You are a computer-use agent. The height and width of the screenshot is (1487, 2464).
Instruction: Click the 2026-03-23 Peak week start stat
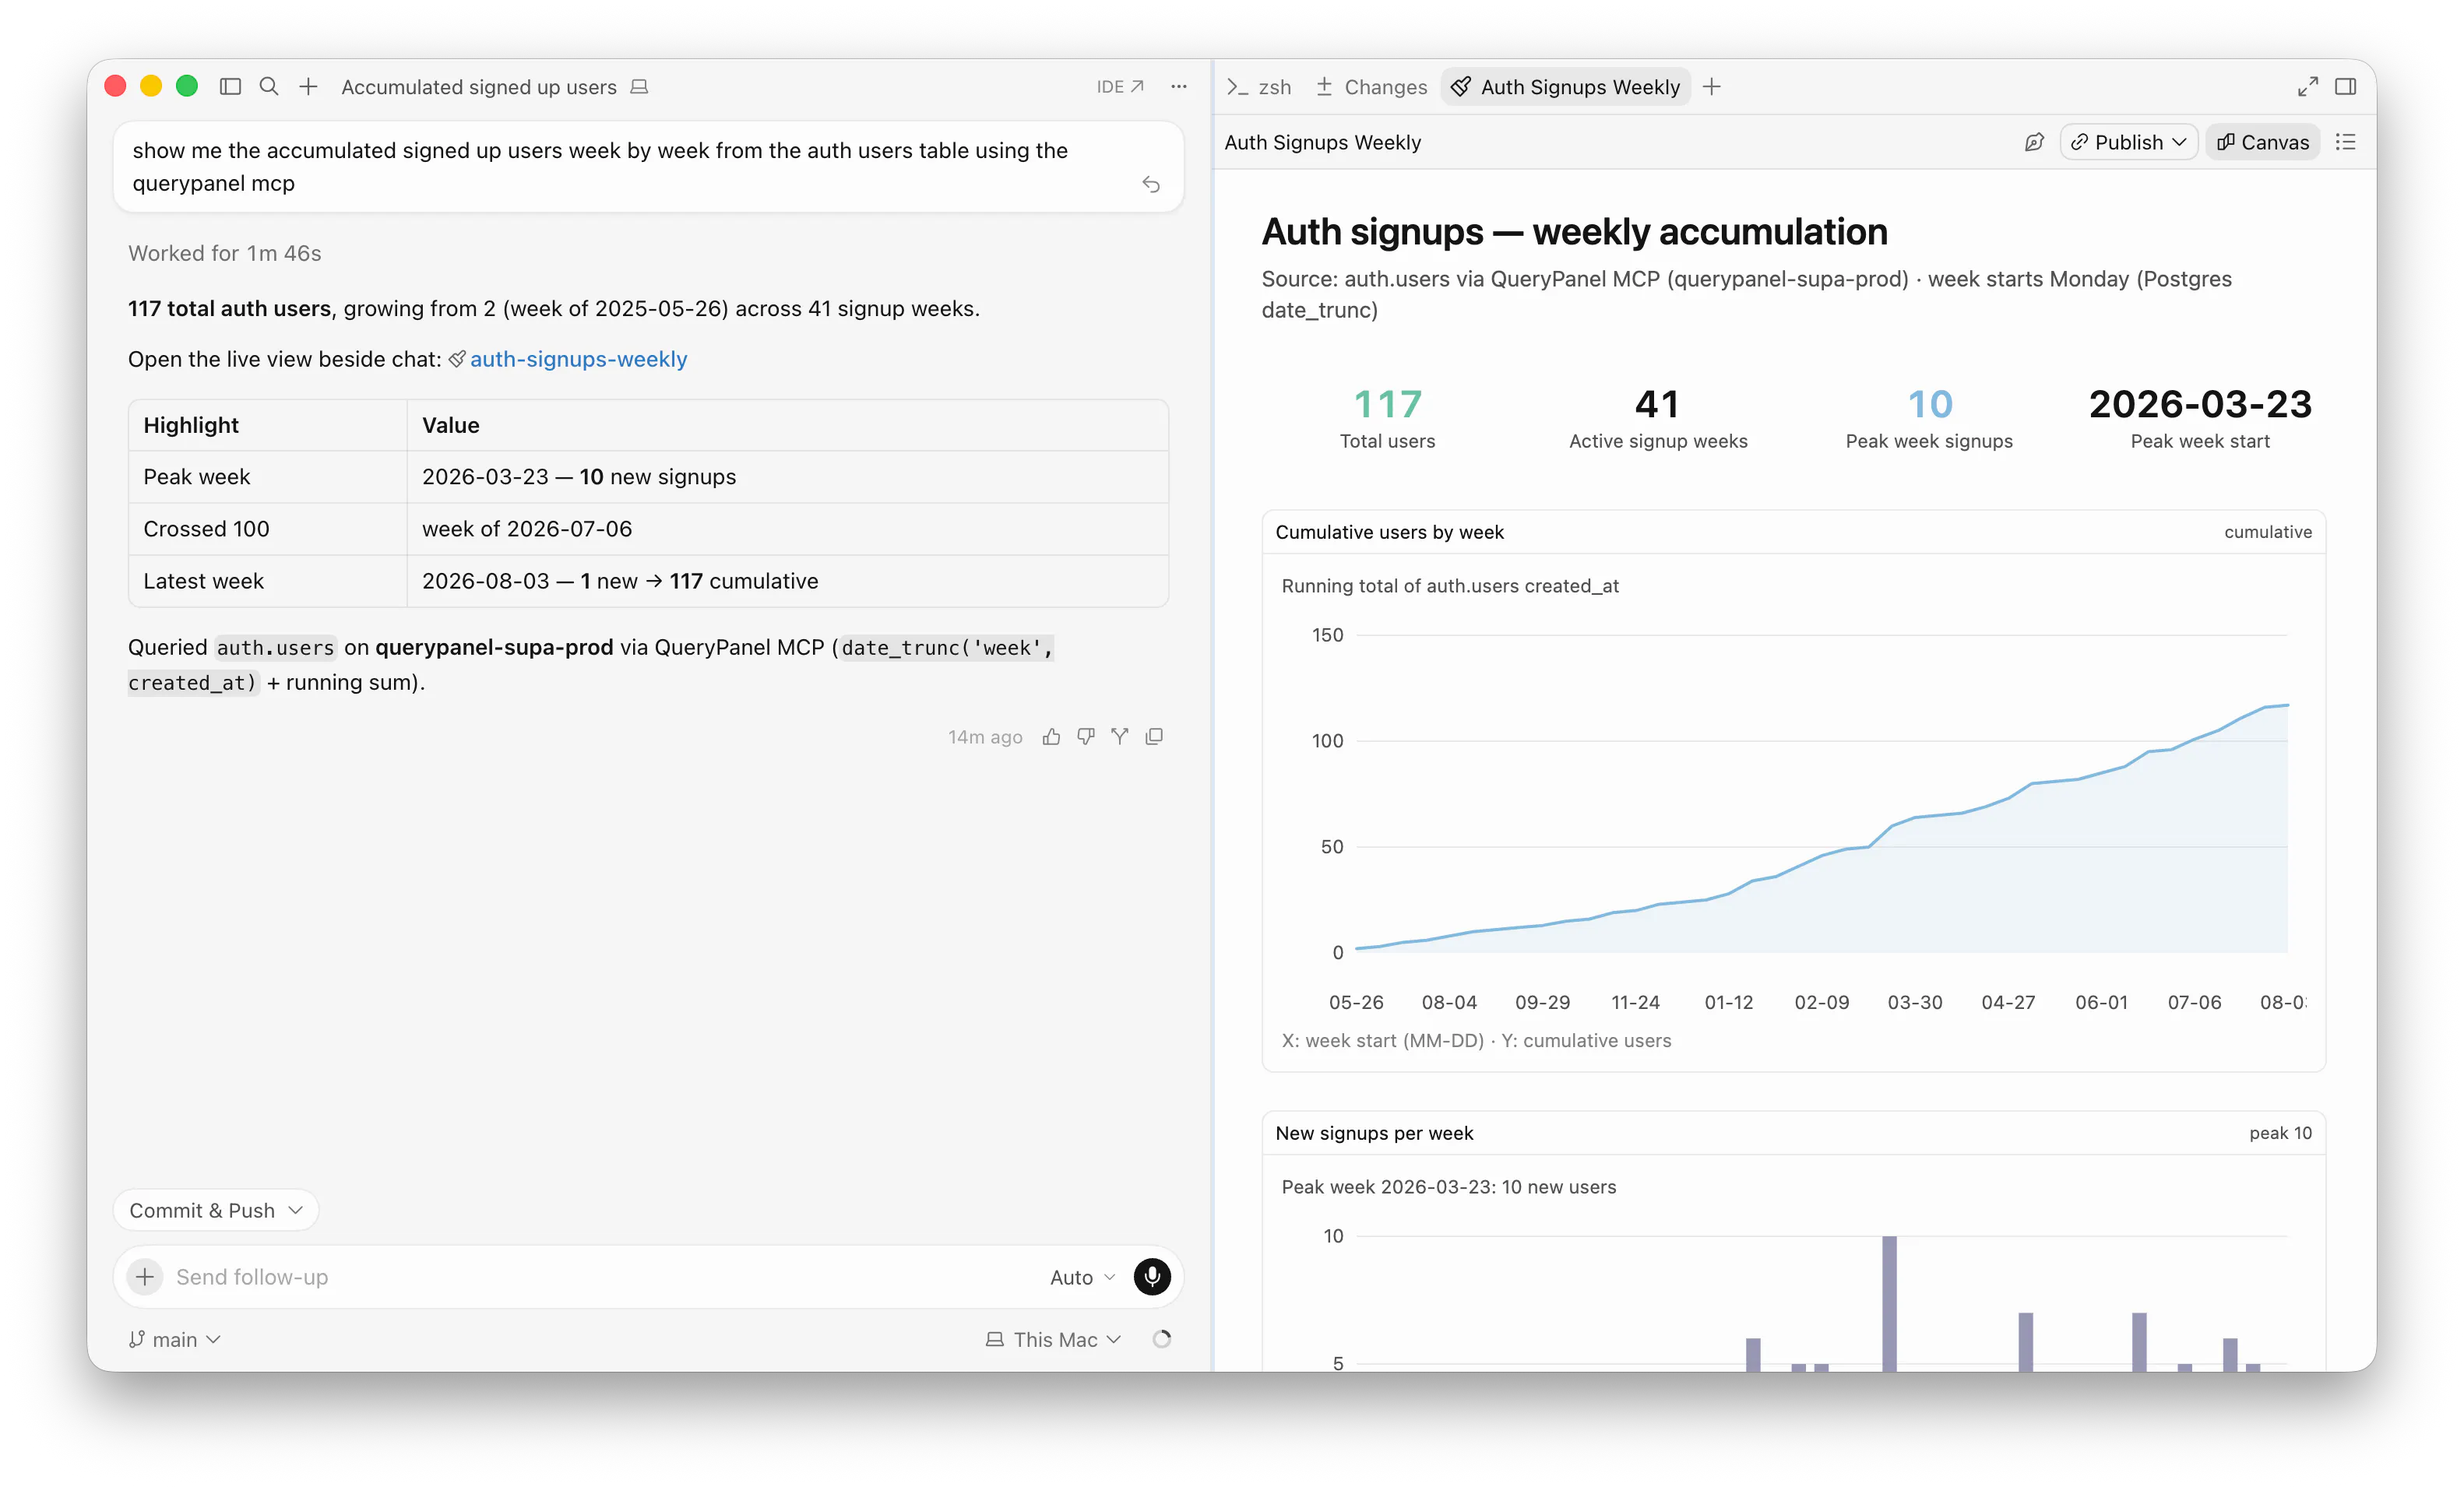(x=2200, y=418)
